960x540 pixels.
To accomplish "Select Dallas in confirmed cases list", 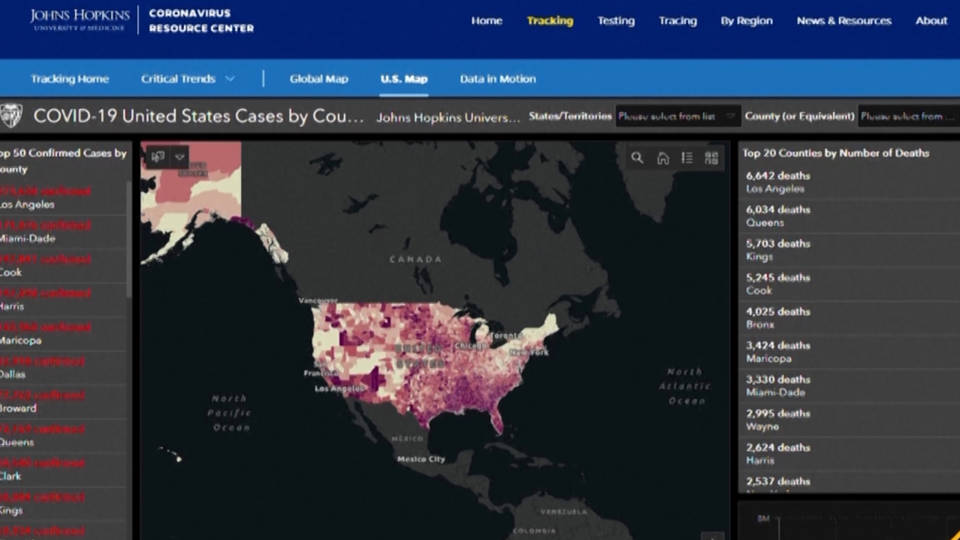I will point(63,367).
